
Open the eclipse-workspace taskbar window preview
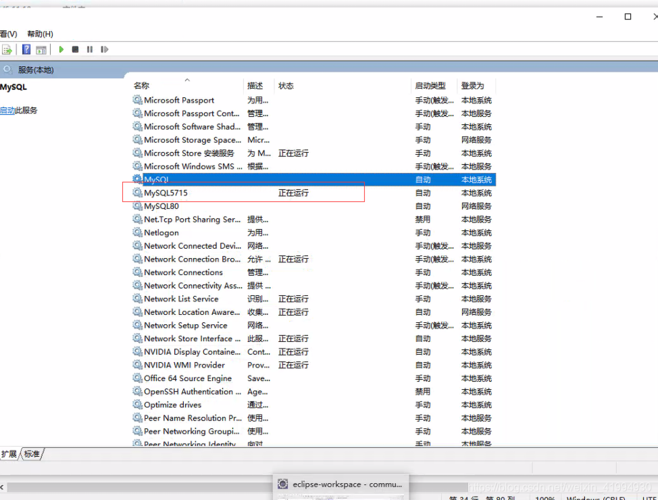[340, 486]
